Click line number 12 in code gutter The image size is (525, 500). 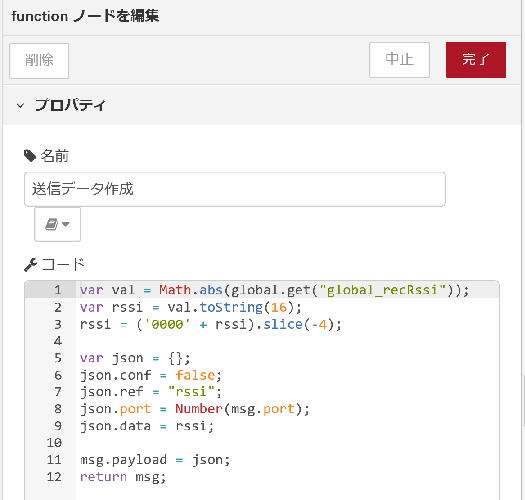(x=54, y=477)
